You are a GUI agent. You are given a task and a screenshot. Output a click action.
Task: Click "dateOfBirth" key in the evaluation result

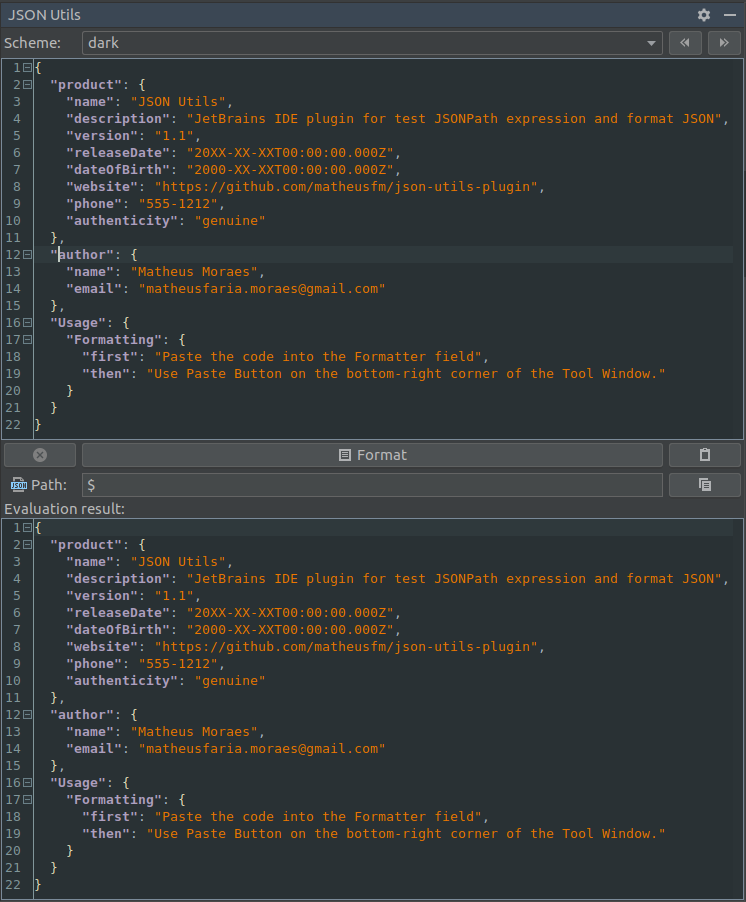pyautogui.click(x=122, y=630)
